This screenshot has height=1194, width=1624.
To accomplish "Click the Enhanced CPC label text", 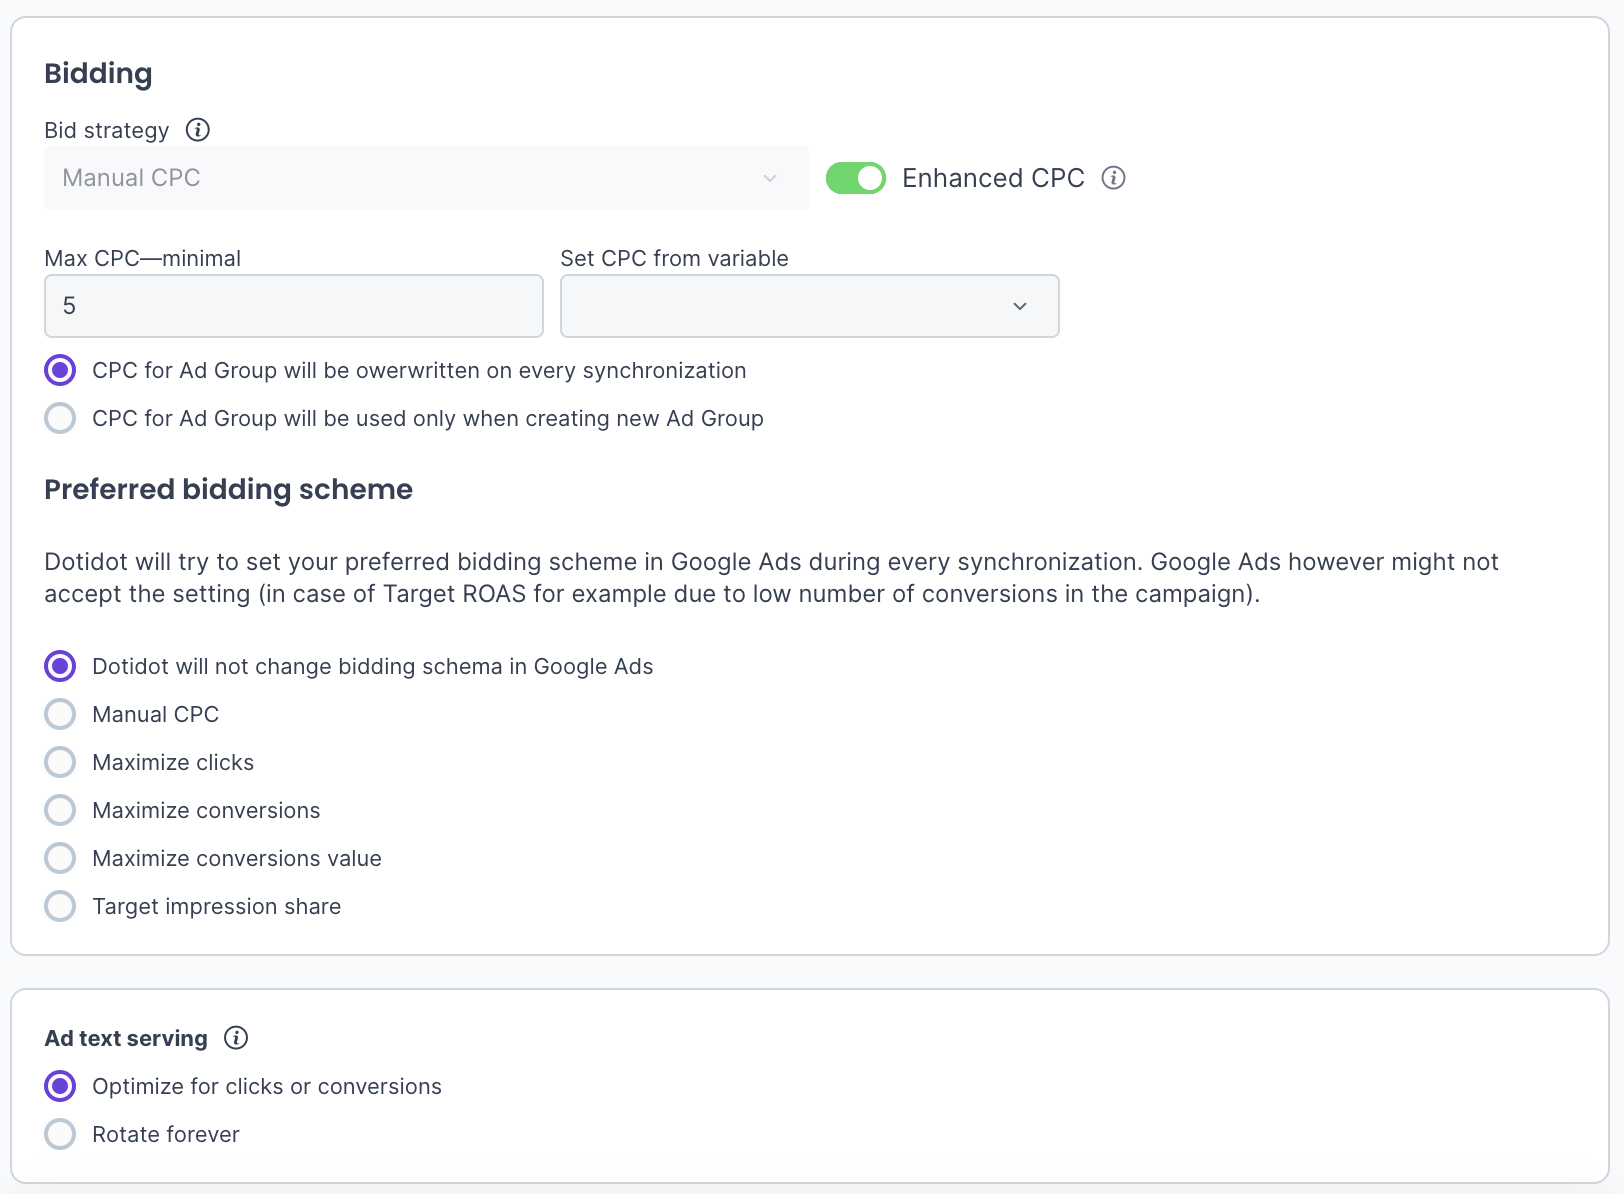I will 992,178.
